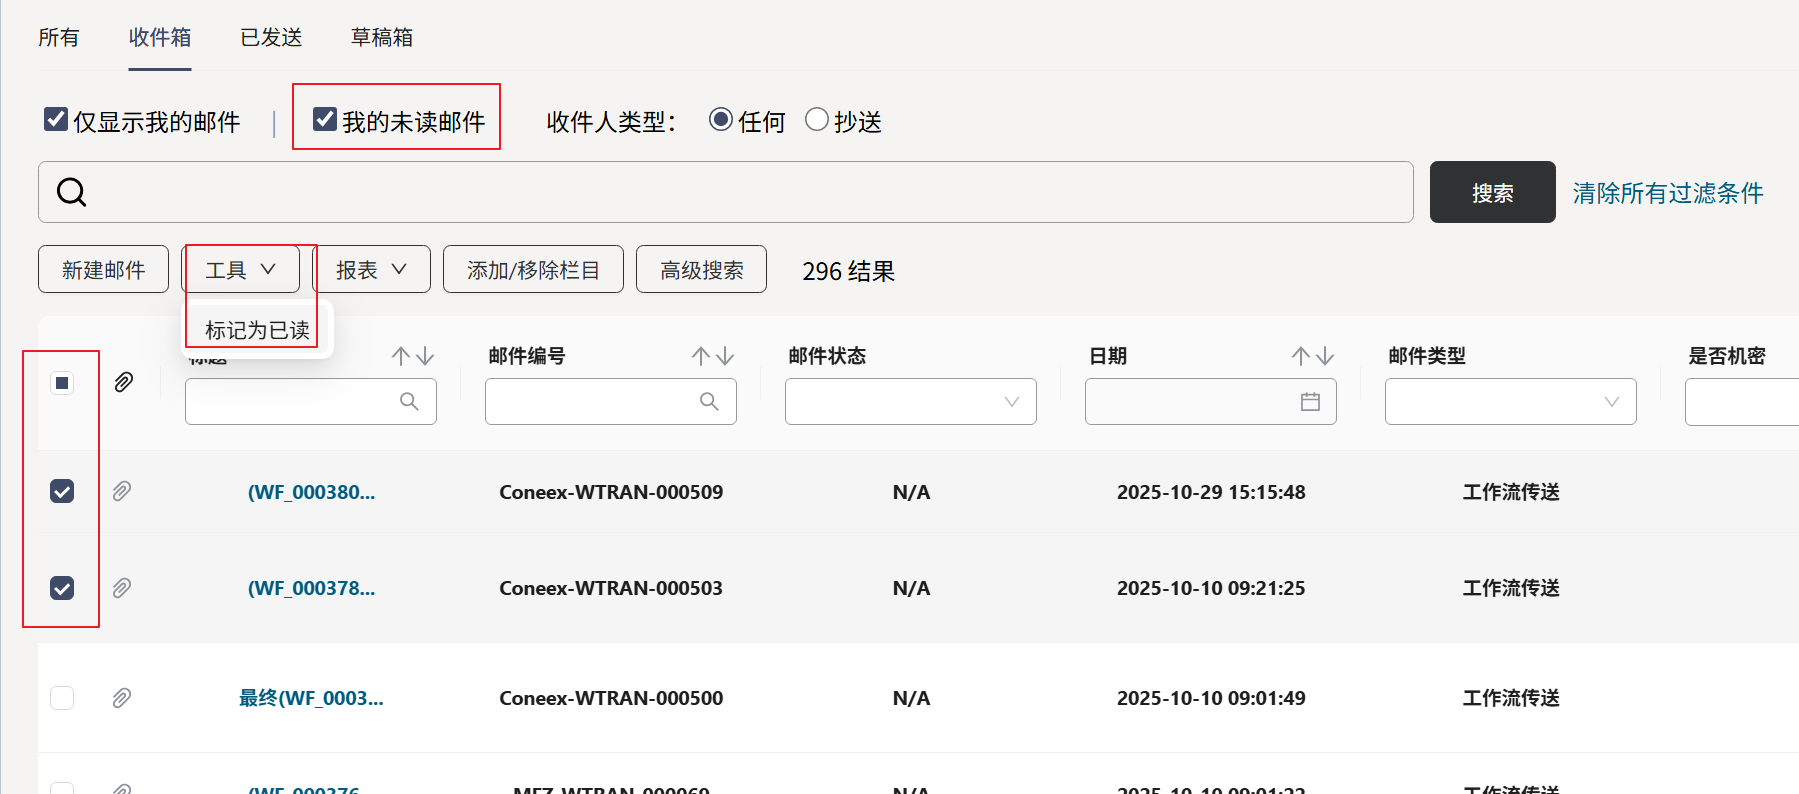Click sort arrows in 日期 column header
The image size is (1799, 794).
1312,356
